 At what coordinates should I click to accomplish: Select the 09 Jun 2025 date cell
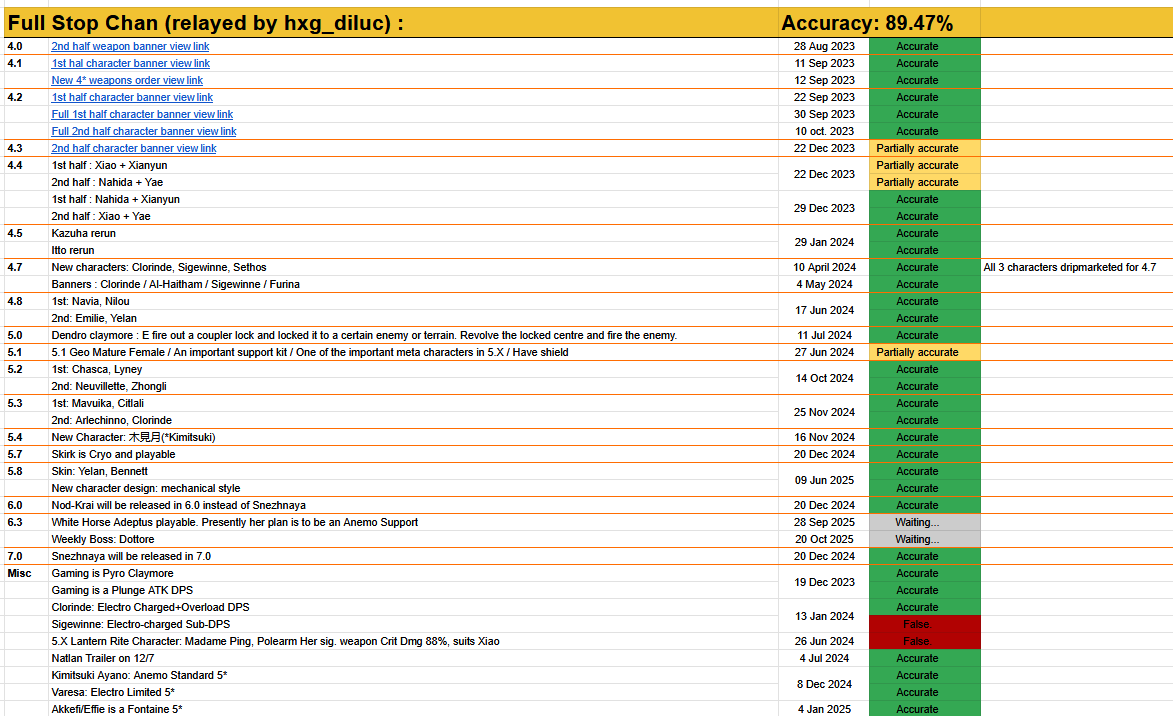[824, 480]
